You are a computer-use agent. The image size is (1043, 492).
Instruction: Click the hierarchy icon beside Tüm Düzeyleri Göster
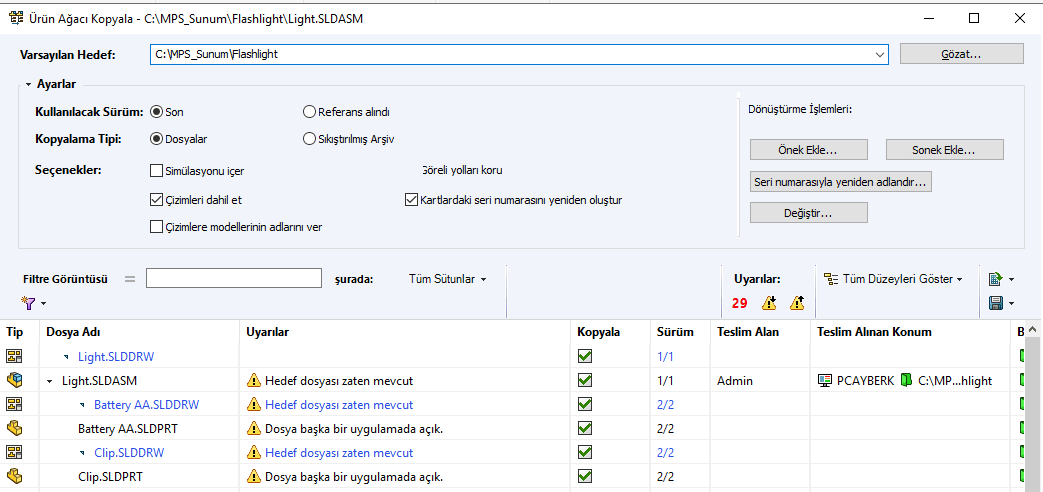(831, 279)
